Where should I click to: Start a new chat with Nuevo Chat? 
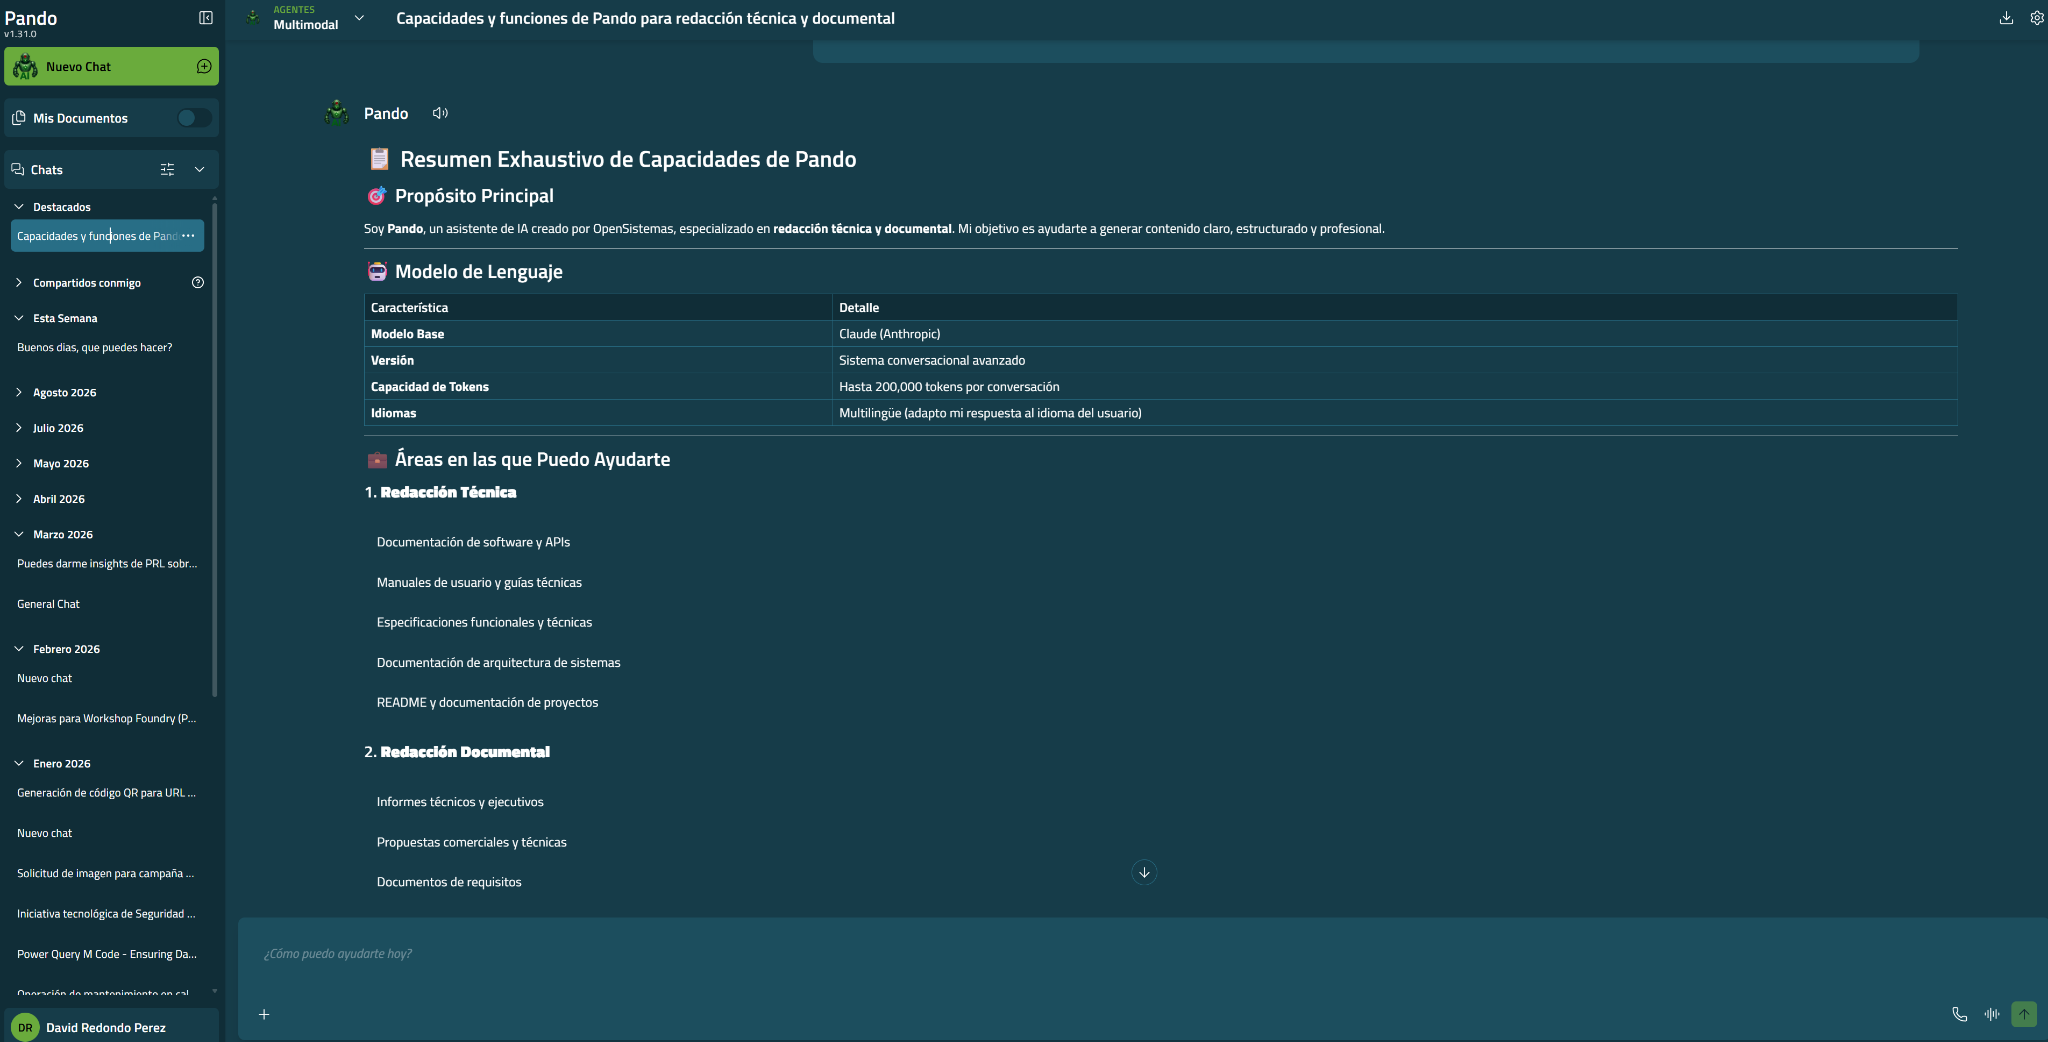(111, 67)
